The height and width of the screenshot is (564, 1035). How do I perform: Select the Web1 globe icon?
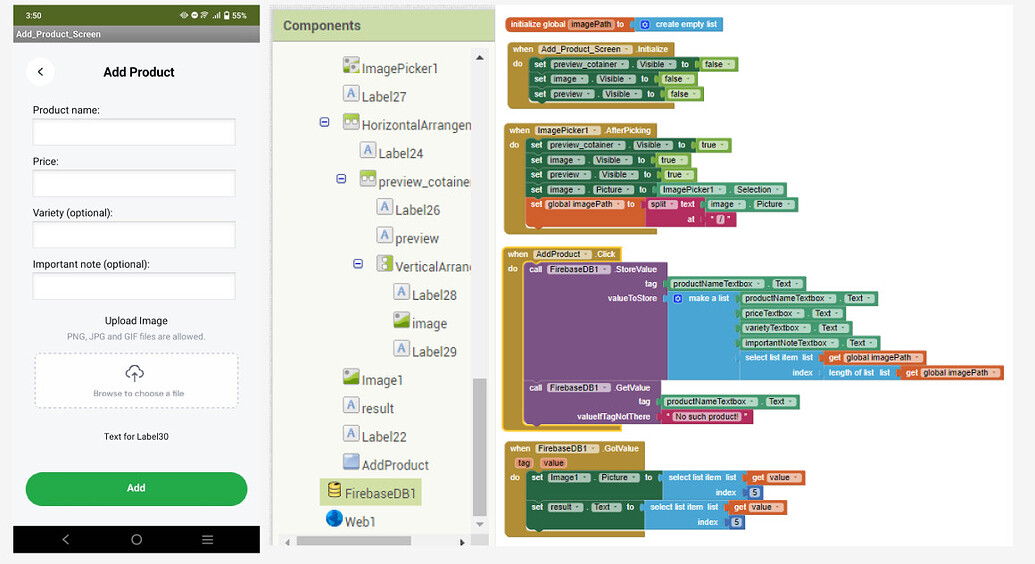(x=334, y=520)
